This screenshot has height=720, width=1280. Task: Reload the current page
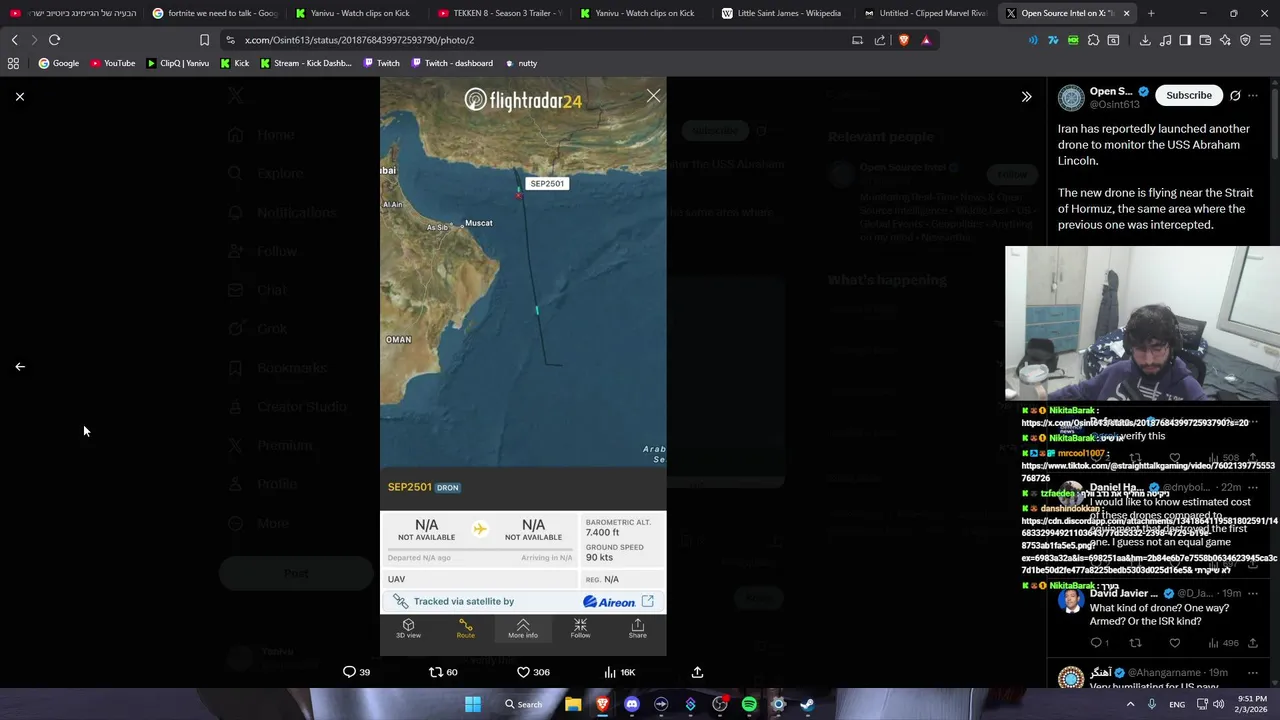tap(54, 40)
